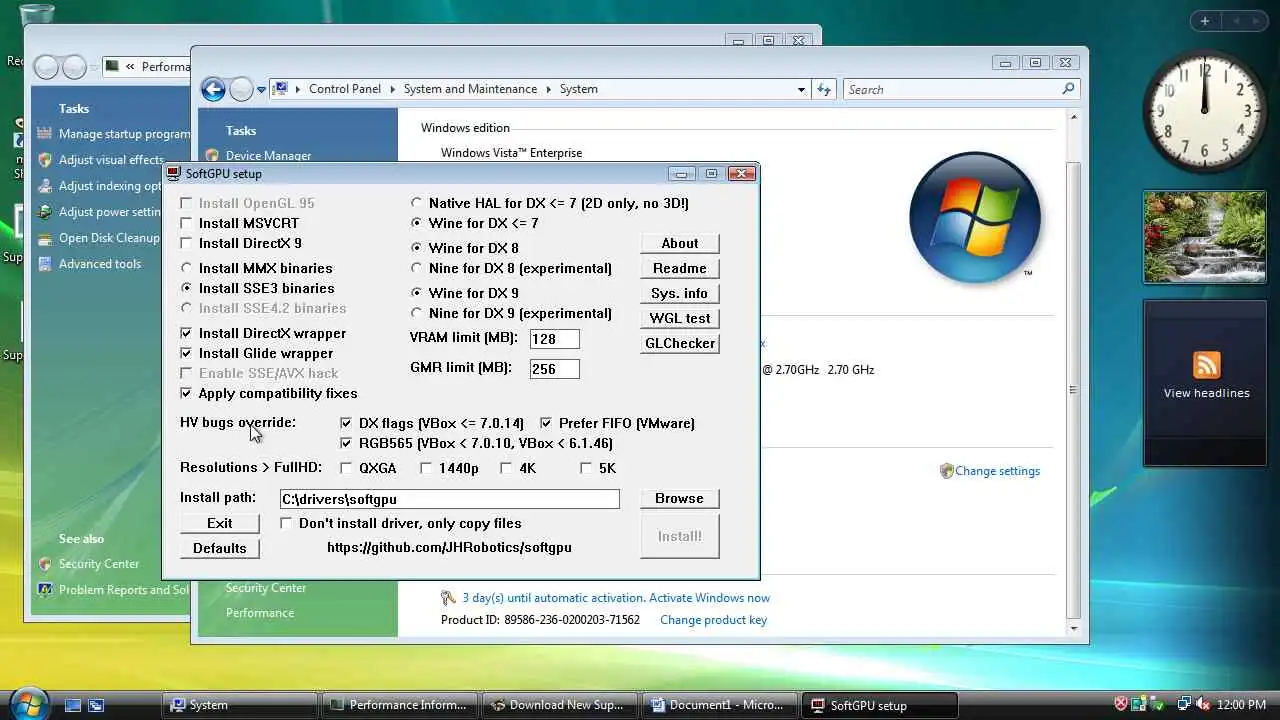
Task: Click the add gadget plus icon
Action: pyautogui.click(x=1205, y=21)
